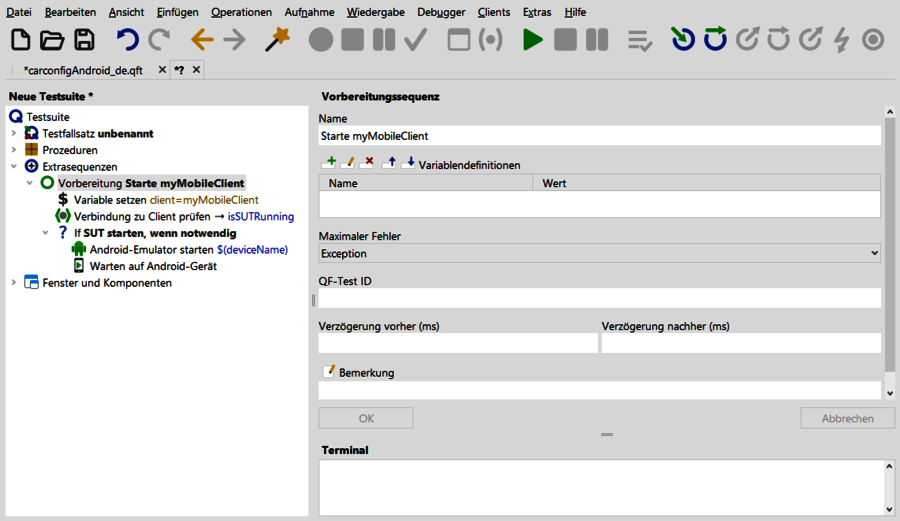Viewport: 900px width, 521px height.
Task: Add a new variable with green plus icon
Action: pyautogui.click(x=328, y=163)
